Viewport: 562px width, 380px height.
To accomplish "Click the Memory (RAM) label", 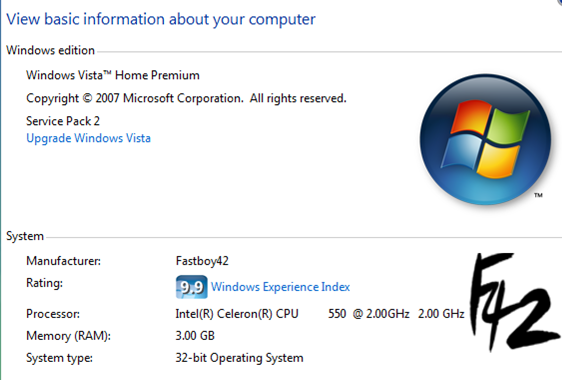I will (x=68, y=336).
